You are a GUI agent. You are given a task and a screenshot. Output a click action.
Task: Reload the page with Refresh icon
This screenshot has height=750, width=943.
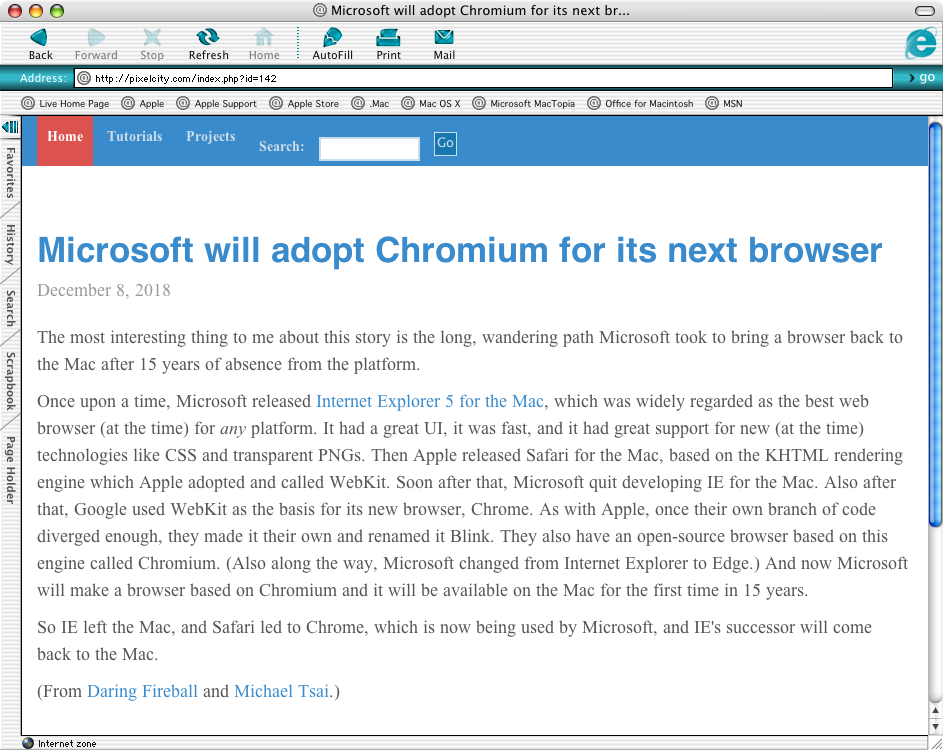[208, 37]
